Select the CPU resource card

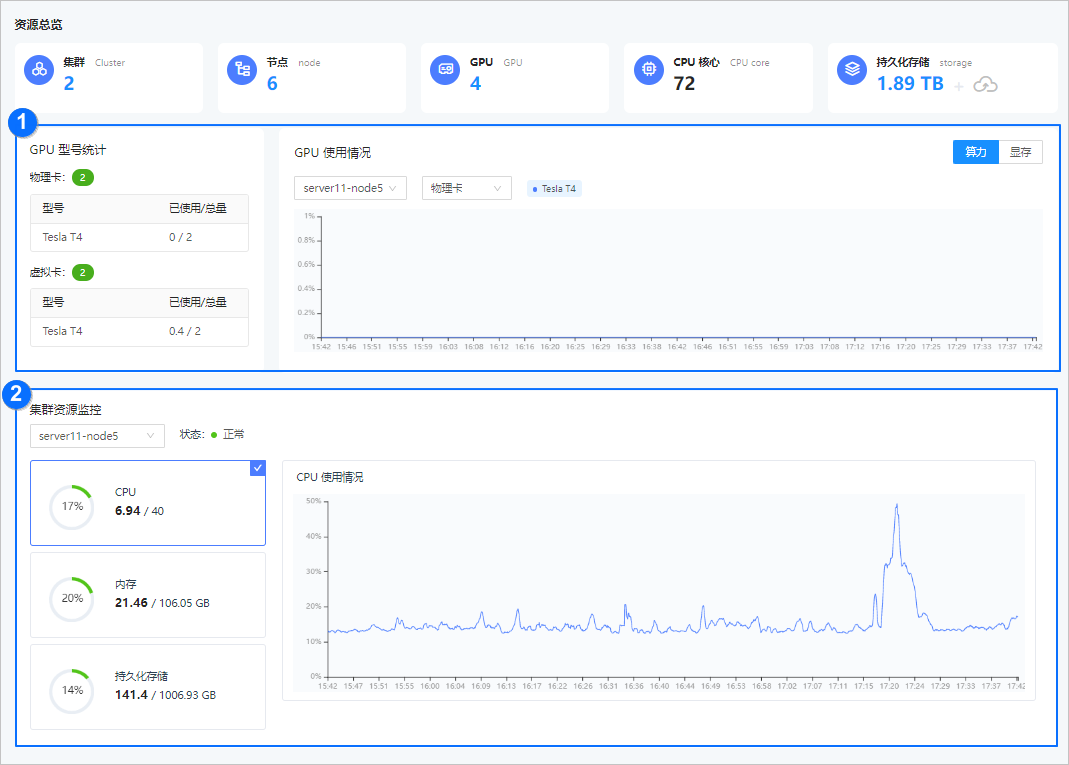tap(148, 503)
